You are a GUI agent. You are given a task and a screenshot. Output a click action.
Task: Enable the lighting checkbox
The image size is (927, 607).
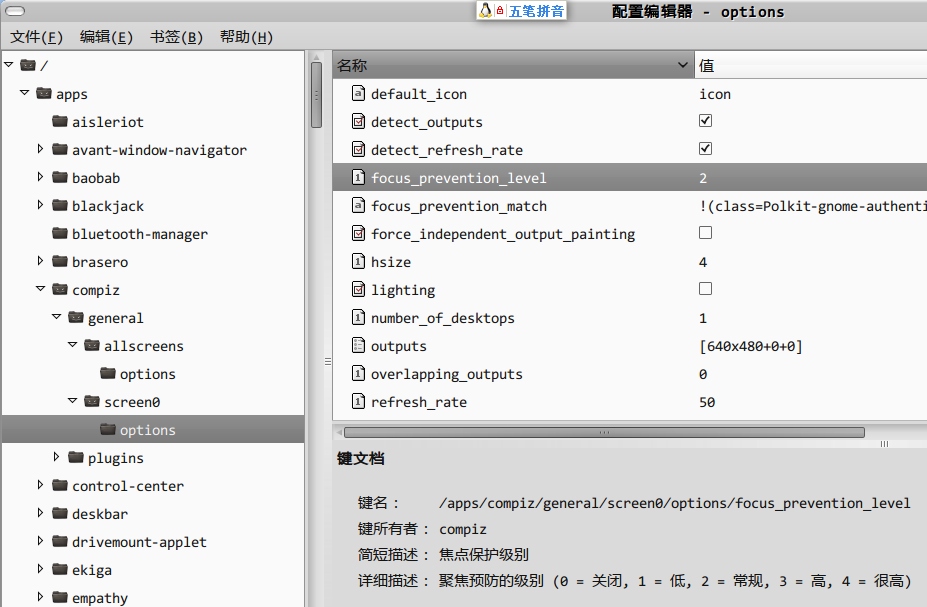pyautogui.click(x=705, y=288)
